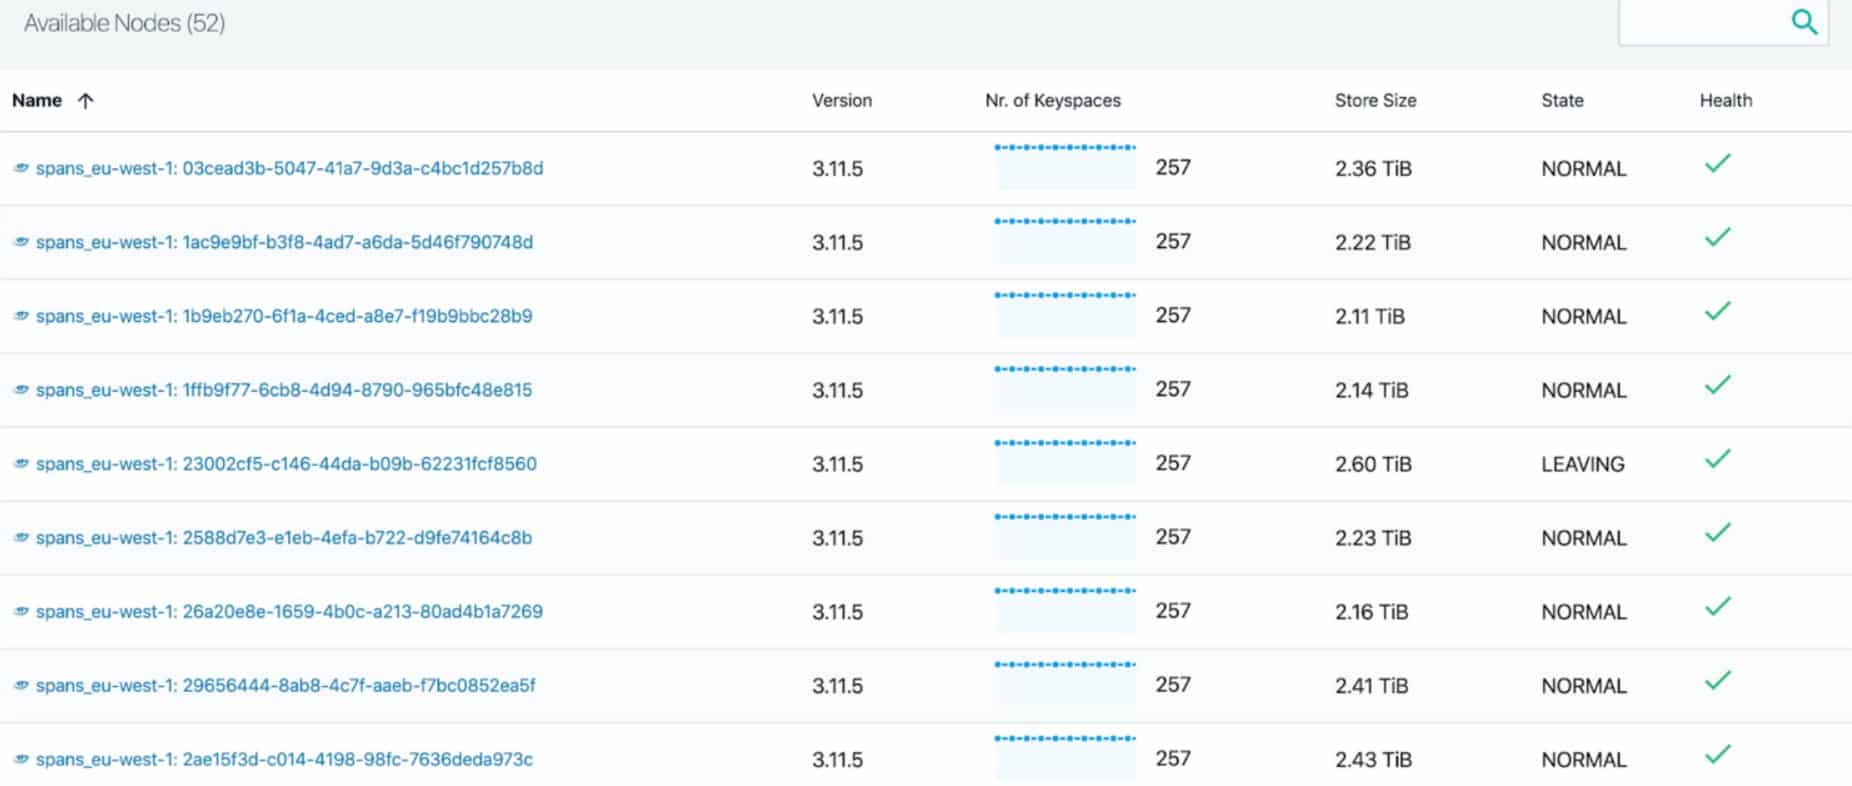Open node 29656444-8ab8-4c7f-aaeb-f7bc0852ea5f
The image size is (1852, 786).
tap(286, 686)
